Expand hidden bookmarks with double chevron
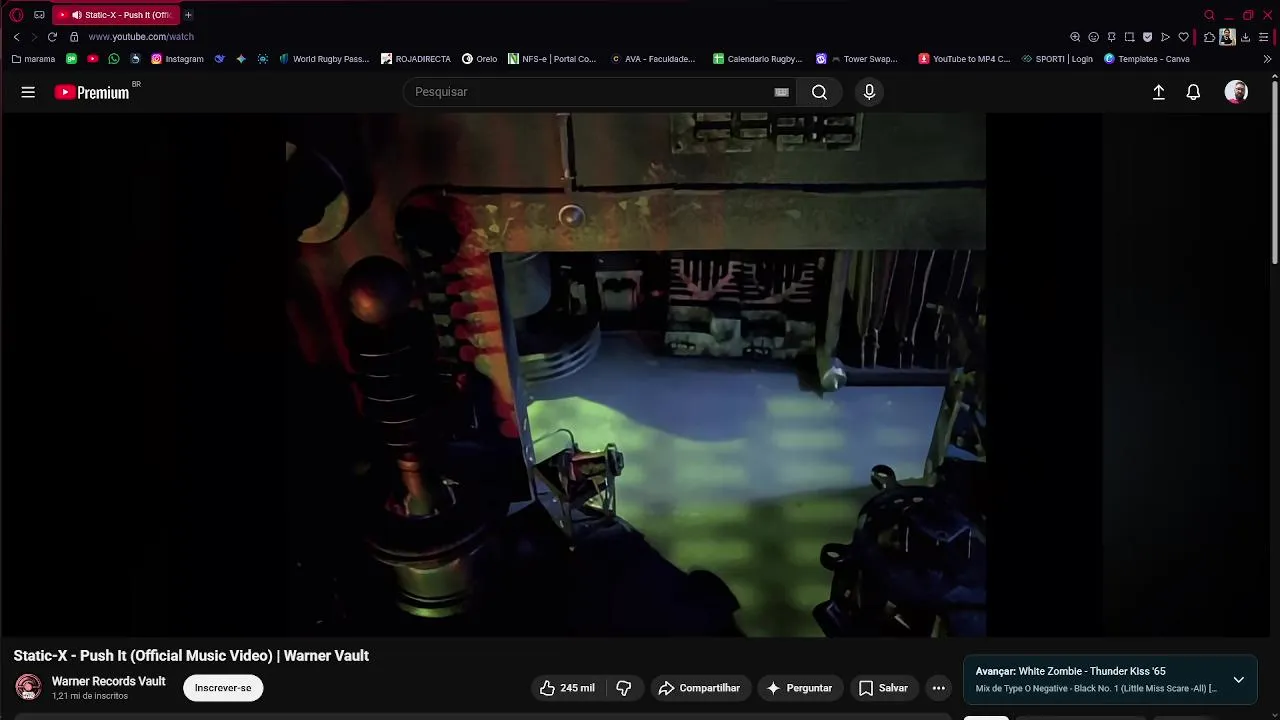Image resolution: width=1280 pixels, height=720 pixels. [x=1267, y=59]
